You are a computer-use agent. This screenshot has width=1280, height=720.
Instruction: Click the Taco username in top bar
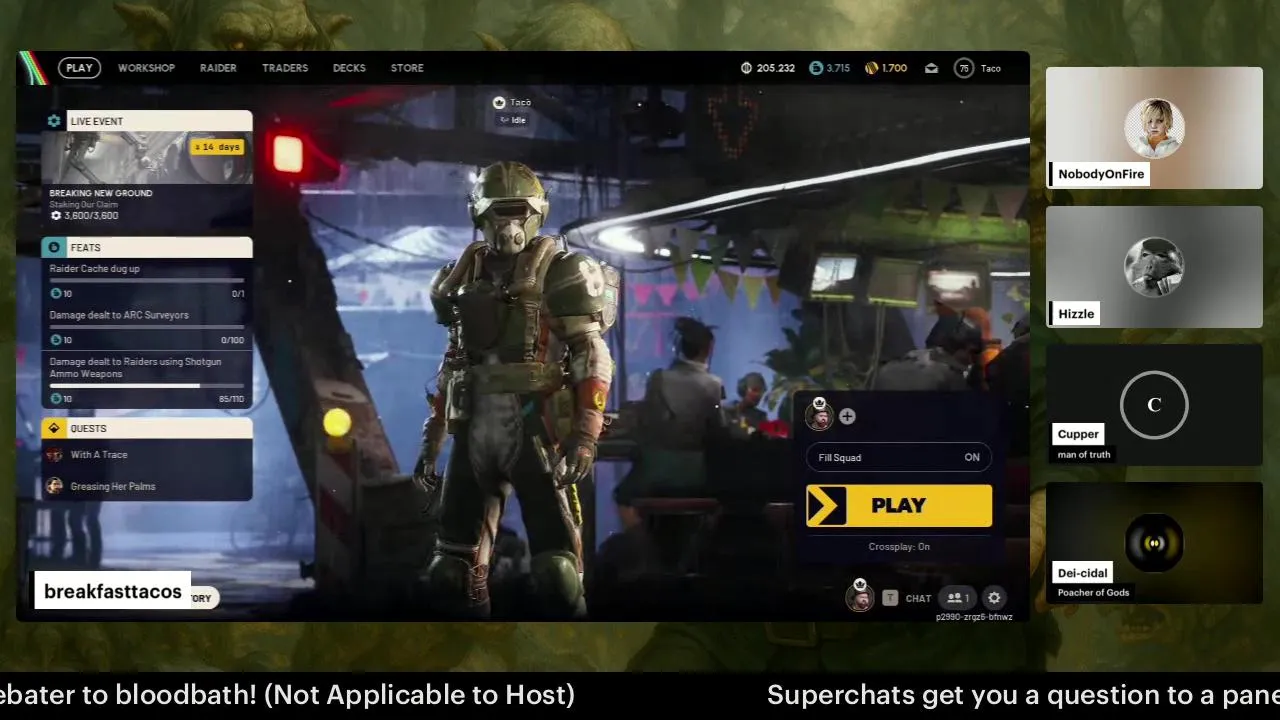coord(990,68)
